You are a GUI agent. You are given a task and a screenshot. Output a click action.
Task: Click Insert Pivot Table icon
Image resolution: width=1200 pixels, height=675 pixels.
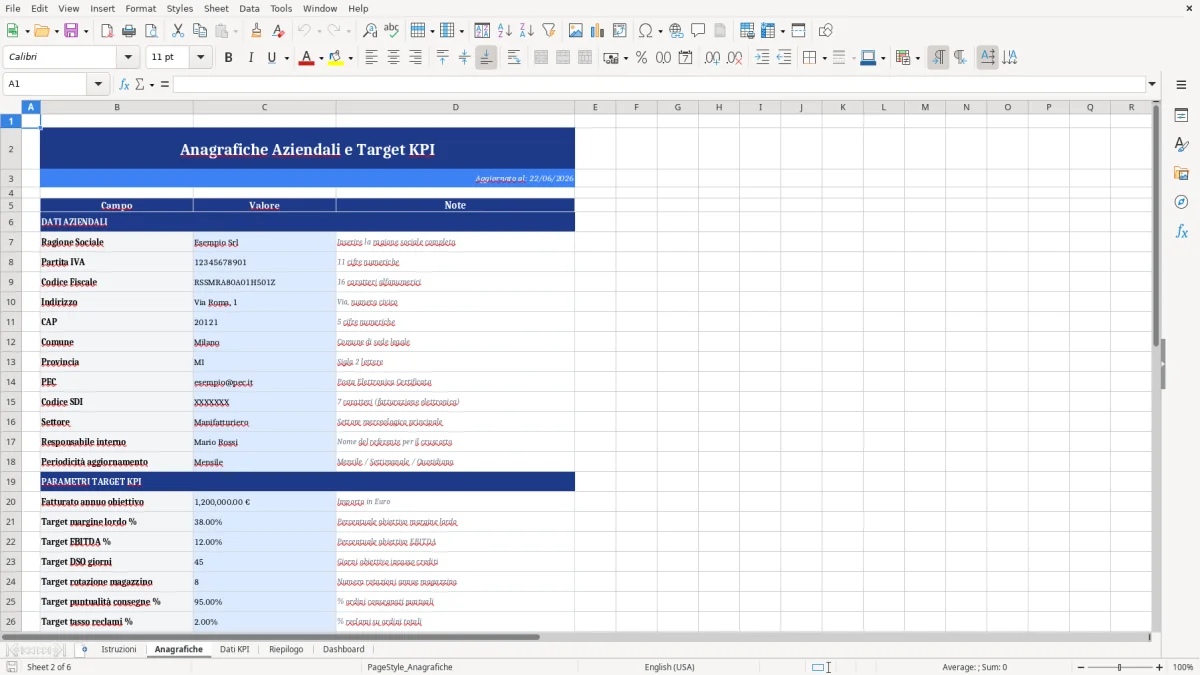(620, 31)
